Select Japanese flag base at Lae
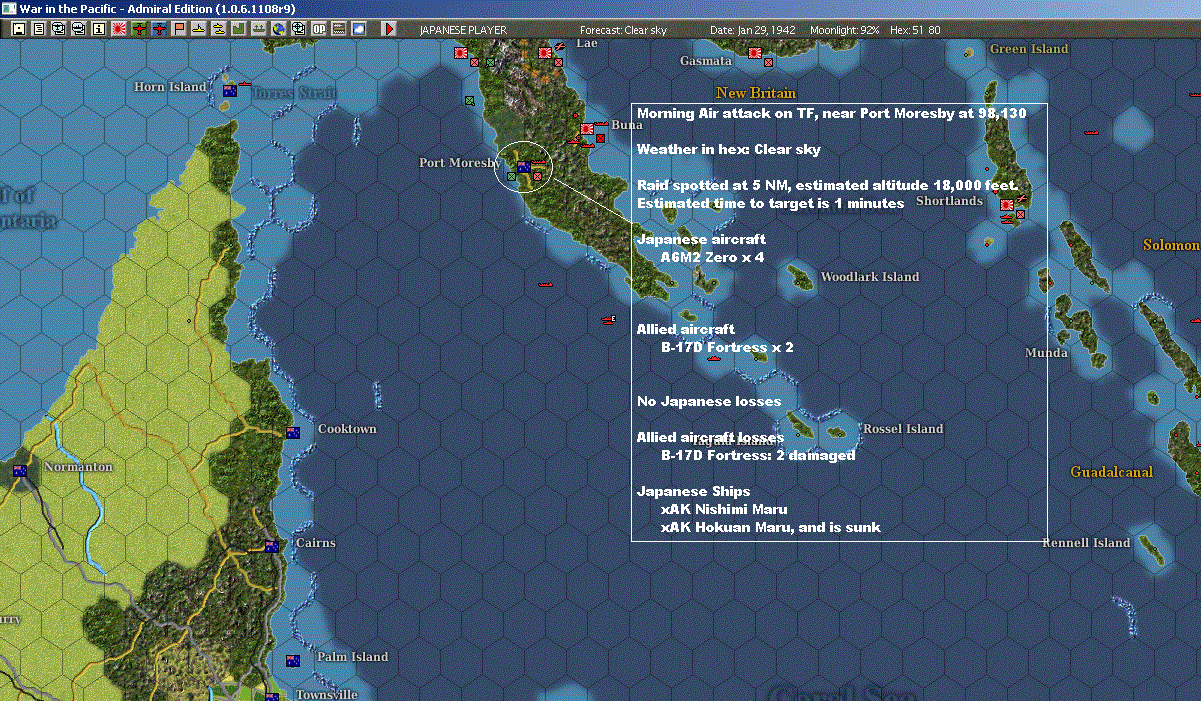Viewport: 1201px width, 701px height. [x=545, y=52]
